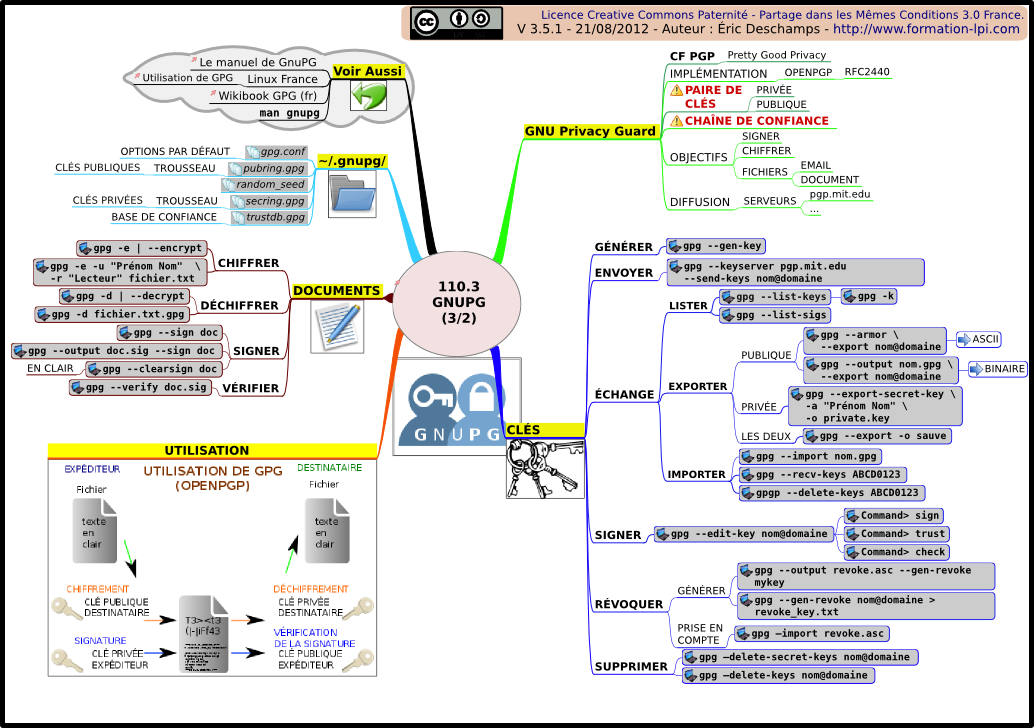Click the man gnupg entry
1034x728 pixels.
pos(289,113)
